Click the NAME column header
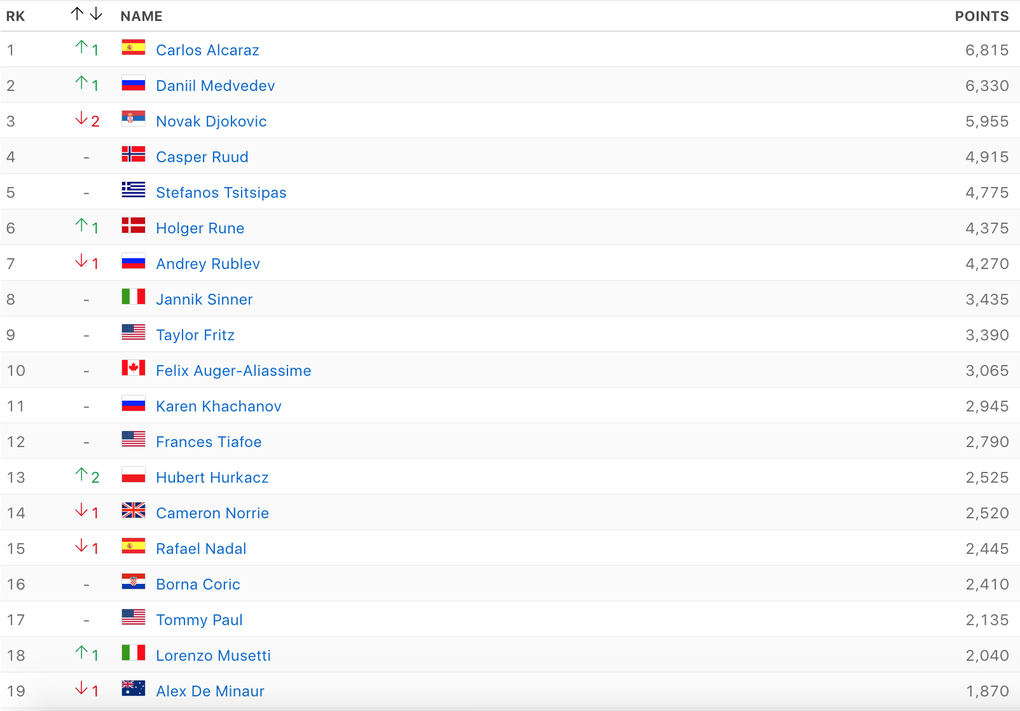This screenshot has width=1020, height=711. 141,16
